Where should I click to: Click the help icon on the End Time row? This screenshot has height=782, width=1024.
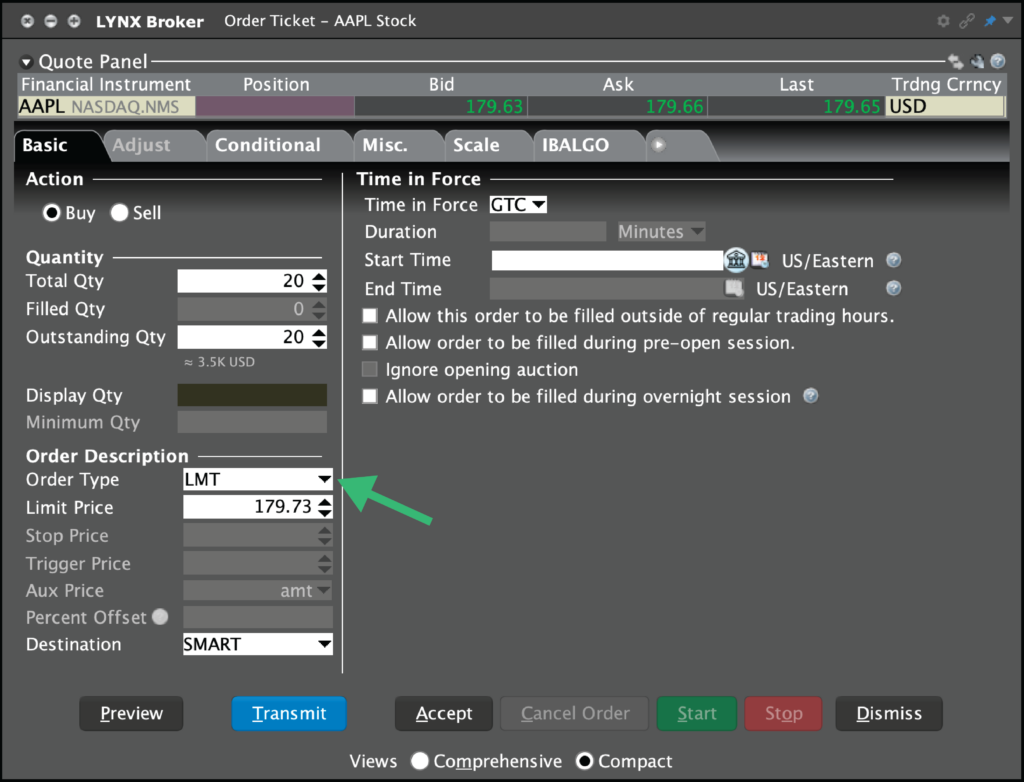click(893, 288)
